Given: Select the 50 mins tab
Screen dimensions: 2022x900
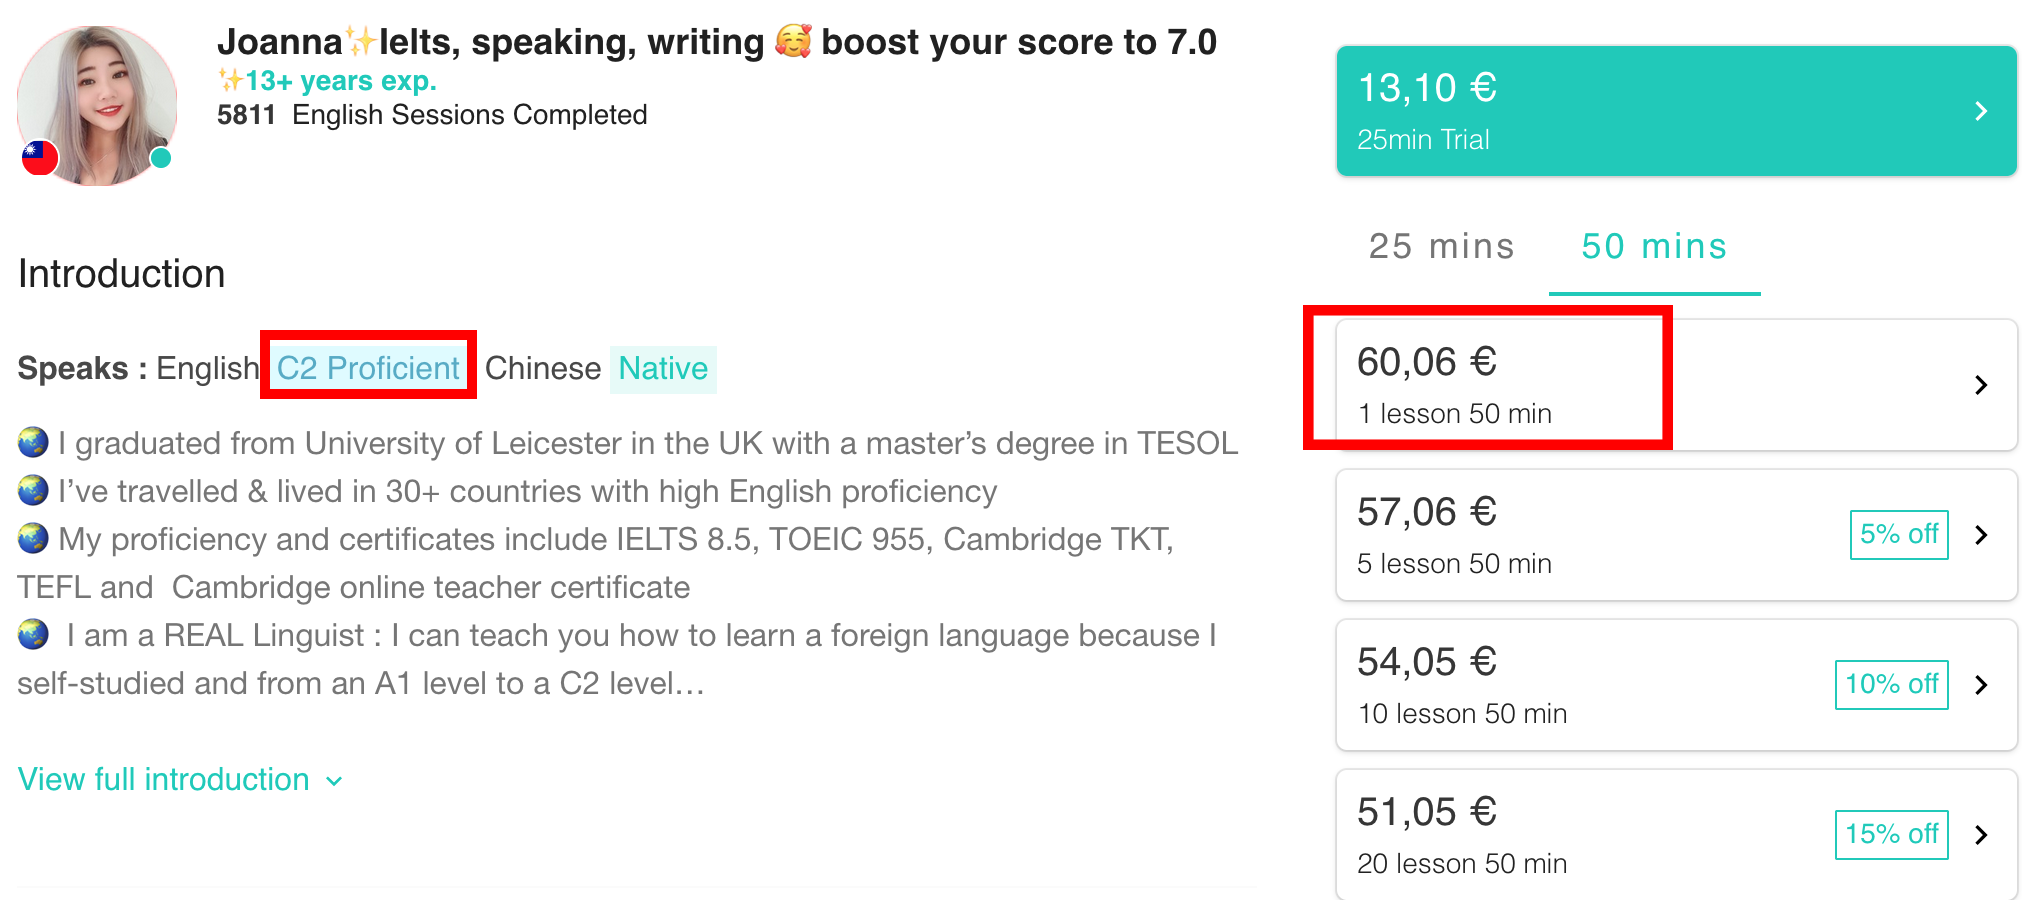Looking at the screenshot, I should tap(1654, 246).
